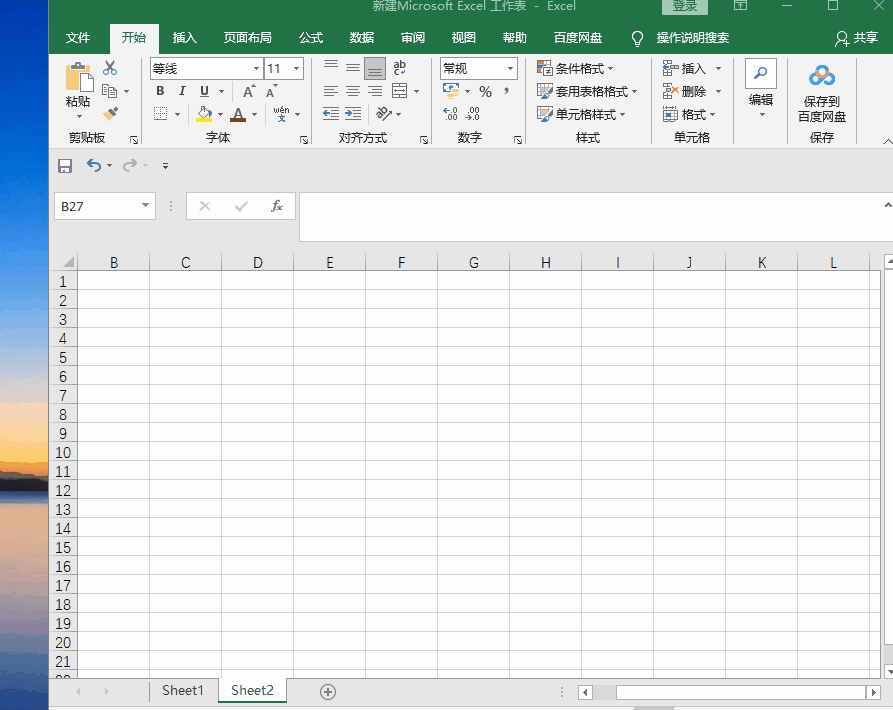Switch to 插入 ribbon tab
The height and width of the screenshot is (710, 893).
[x=185, y=38]
